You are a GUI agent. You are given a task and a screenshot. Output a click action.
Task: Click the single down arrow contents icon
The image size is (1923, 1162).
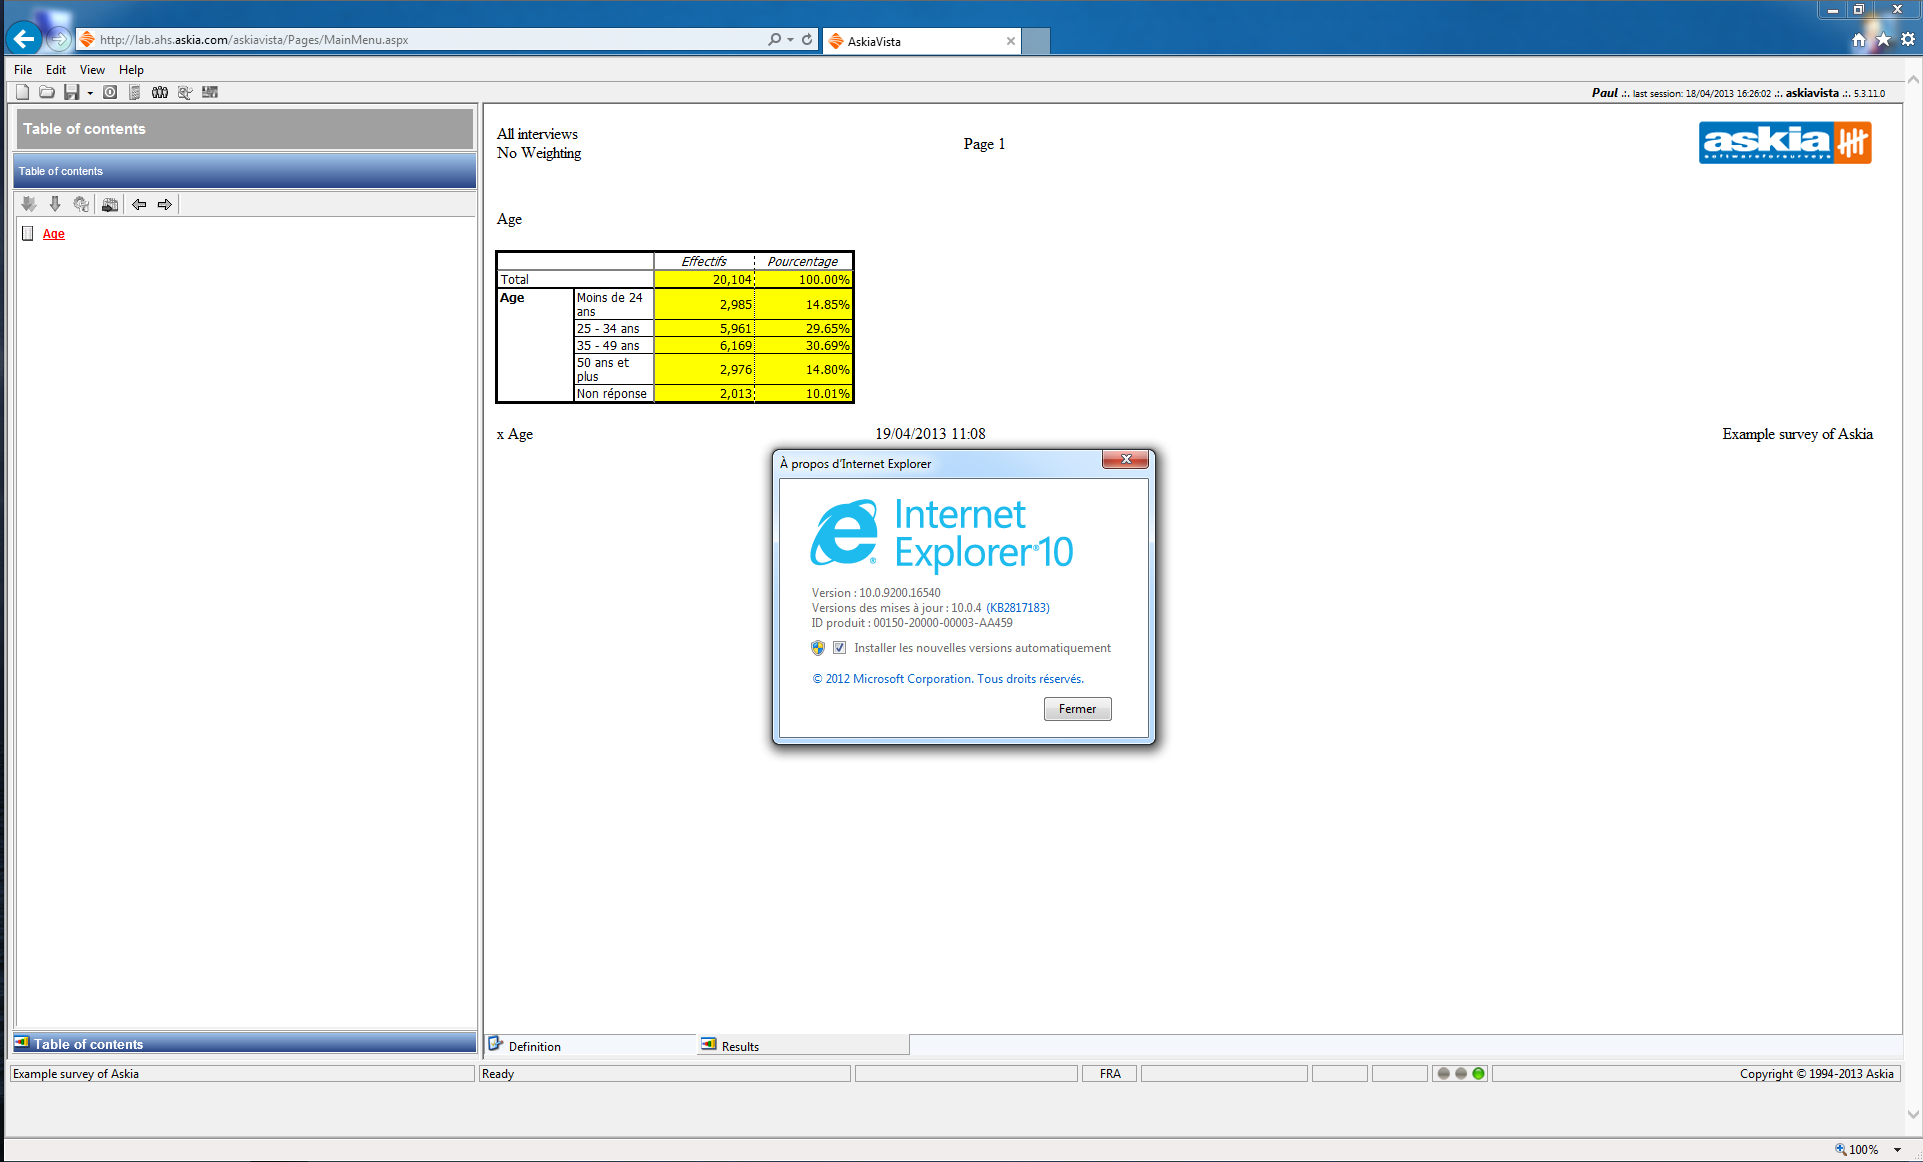[55, 204]
